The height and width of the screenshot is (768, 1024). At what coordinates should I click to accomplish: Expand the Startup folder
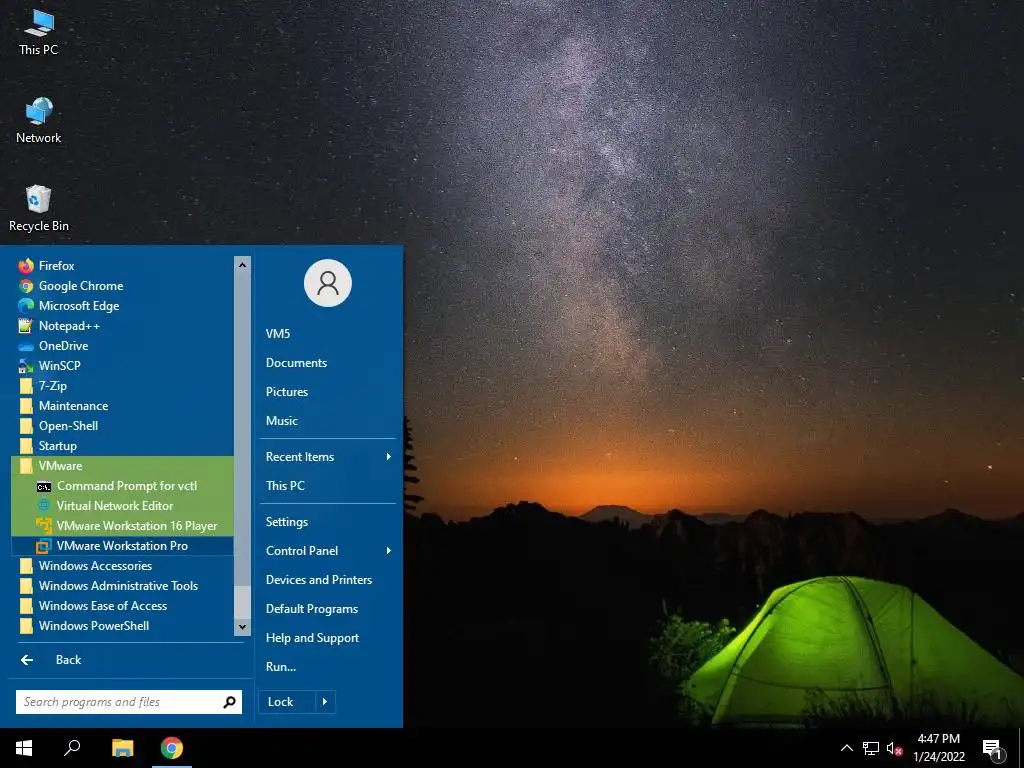[122, 446]
